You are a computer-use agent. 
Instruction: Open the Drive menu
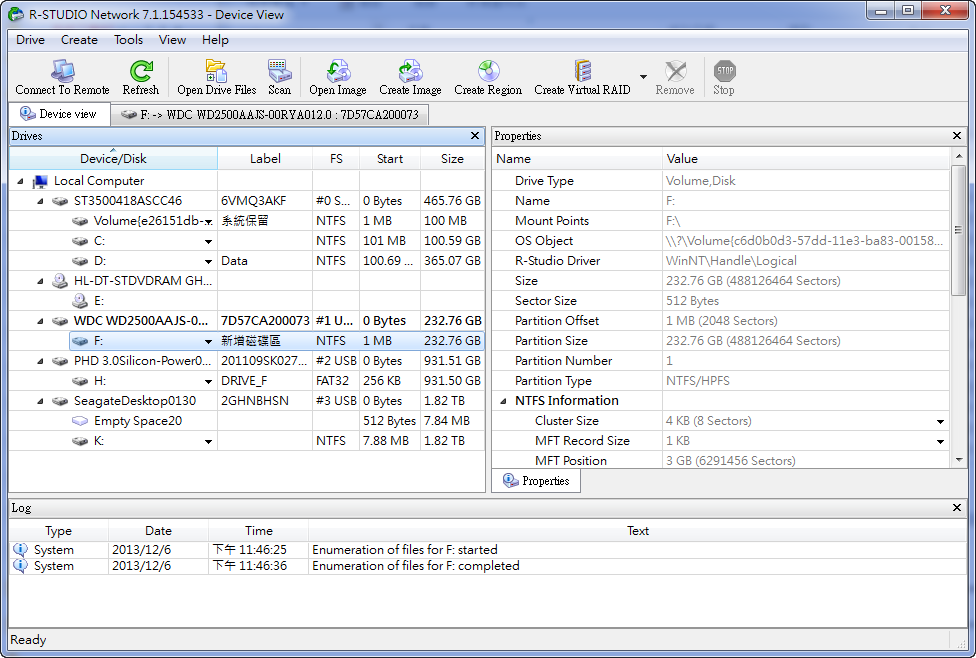(30, 40)
